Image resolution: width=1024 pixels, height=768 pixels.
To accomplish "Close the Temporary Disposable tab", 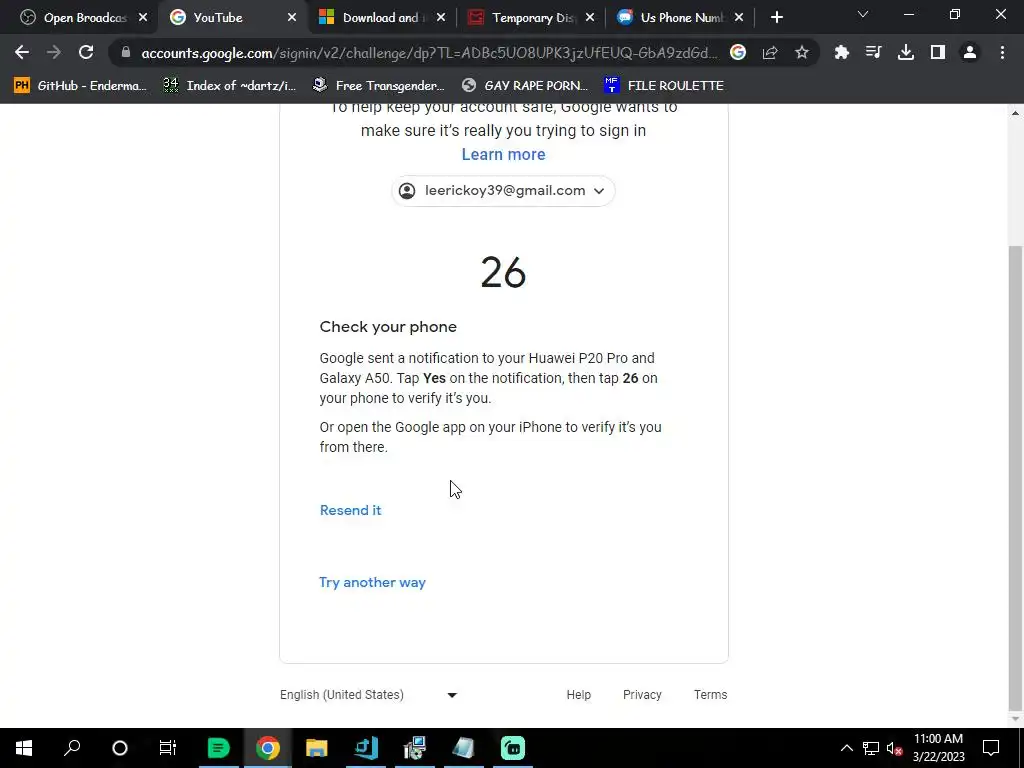I will tap(590, 18).
